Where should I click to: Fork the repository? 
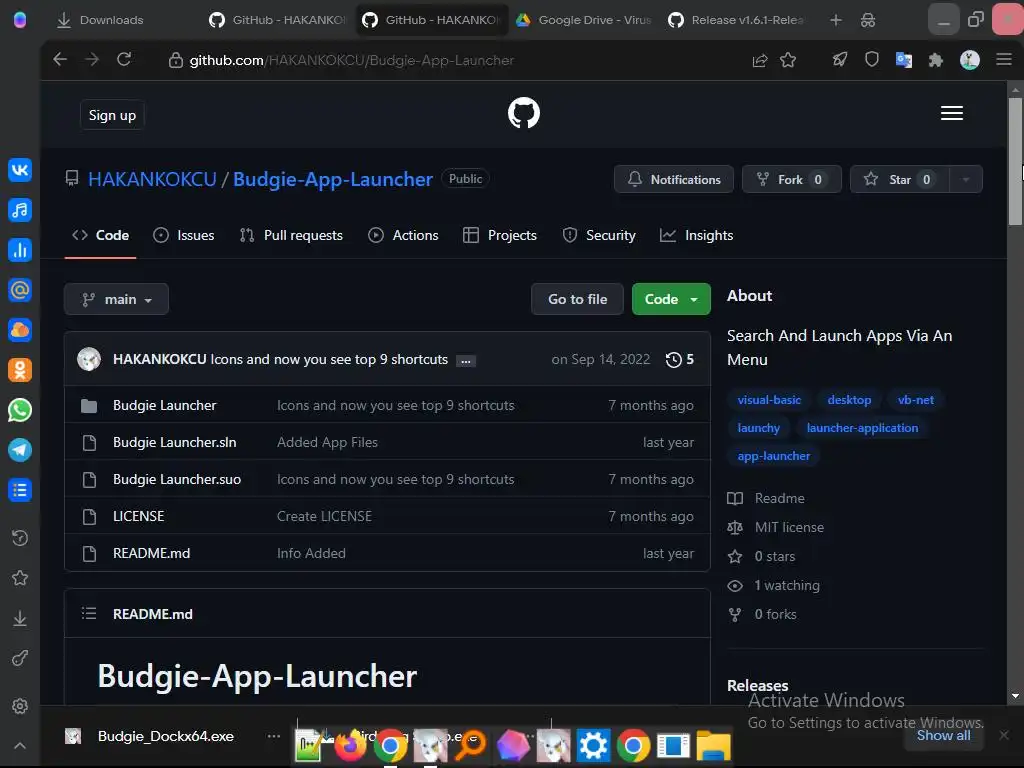pos(792,179)
